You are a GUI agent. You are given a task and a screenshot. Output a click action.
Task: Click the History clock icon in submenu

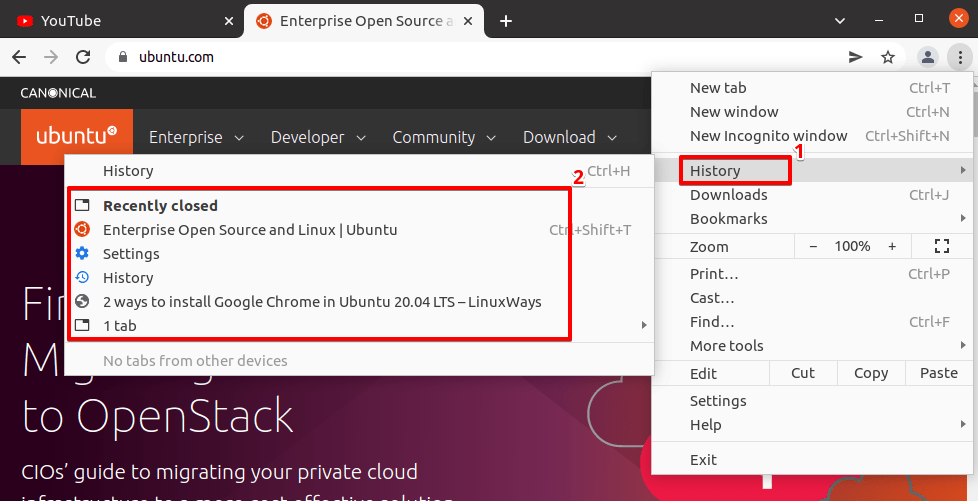click(82, 277)
